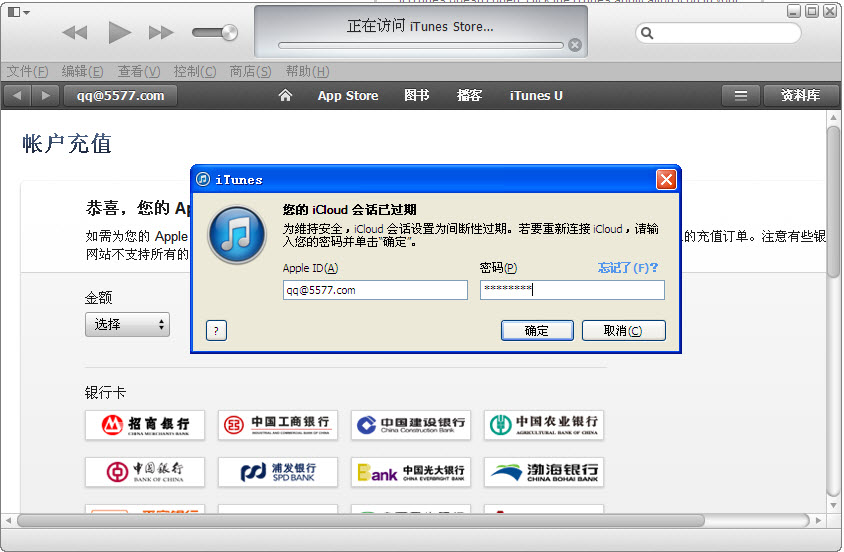
Task: Click the 忘记了 link
Action: pyautogui.click(x=628, y=268)
